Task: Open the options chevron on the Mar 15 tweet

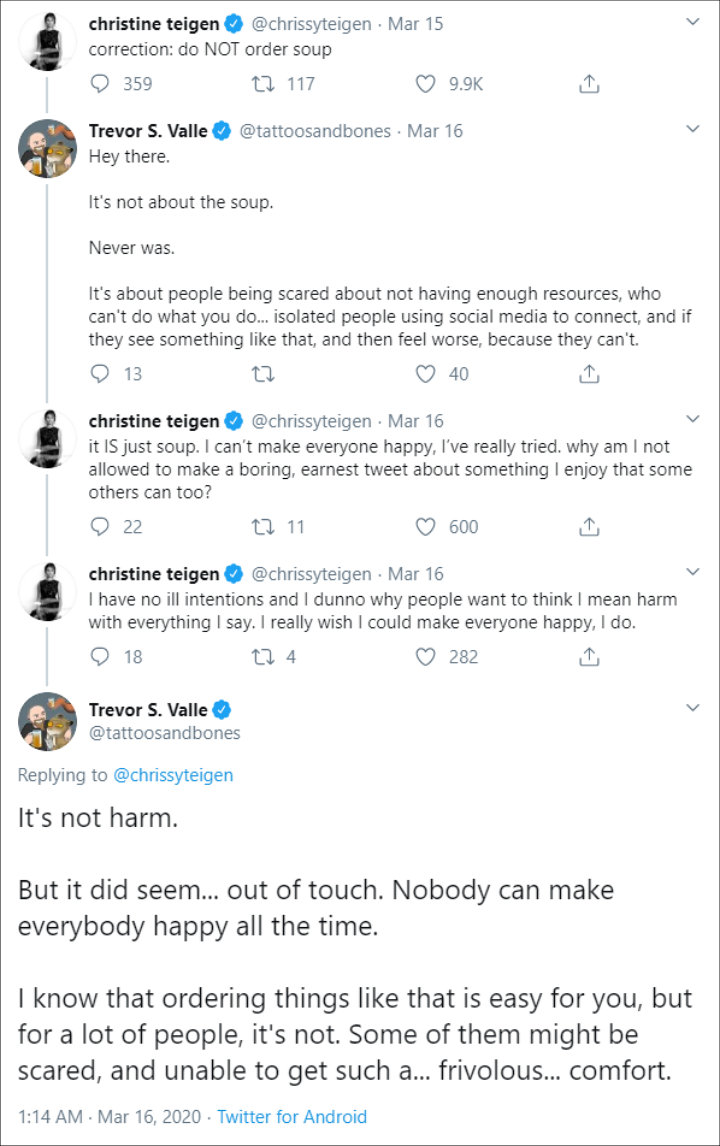Action: (x=692, y=21)
